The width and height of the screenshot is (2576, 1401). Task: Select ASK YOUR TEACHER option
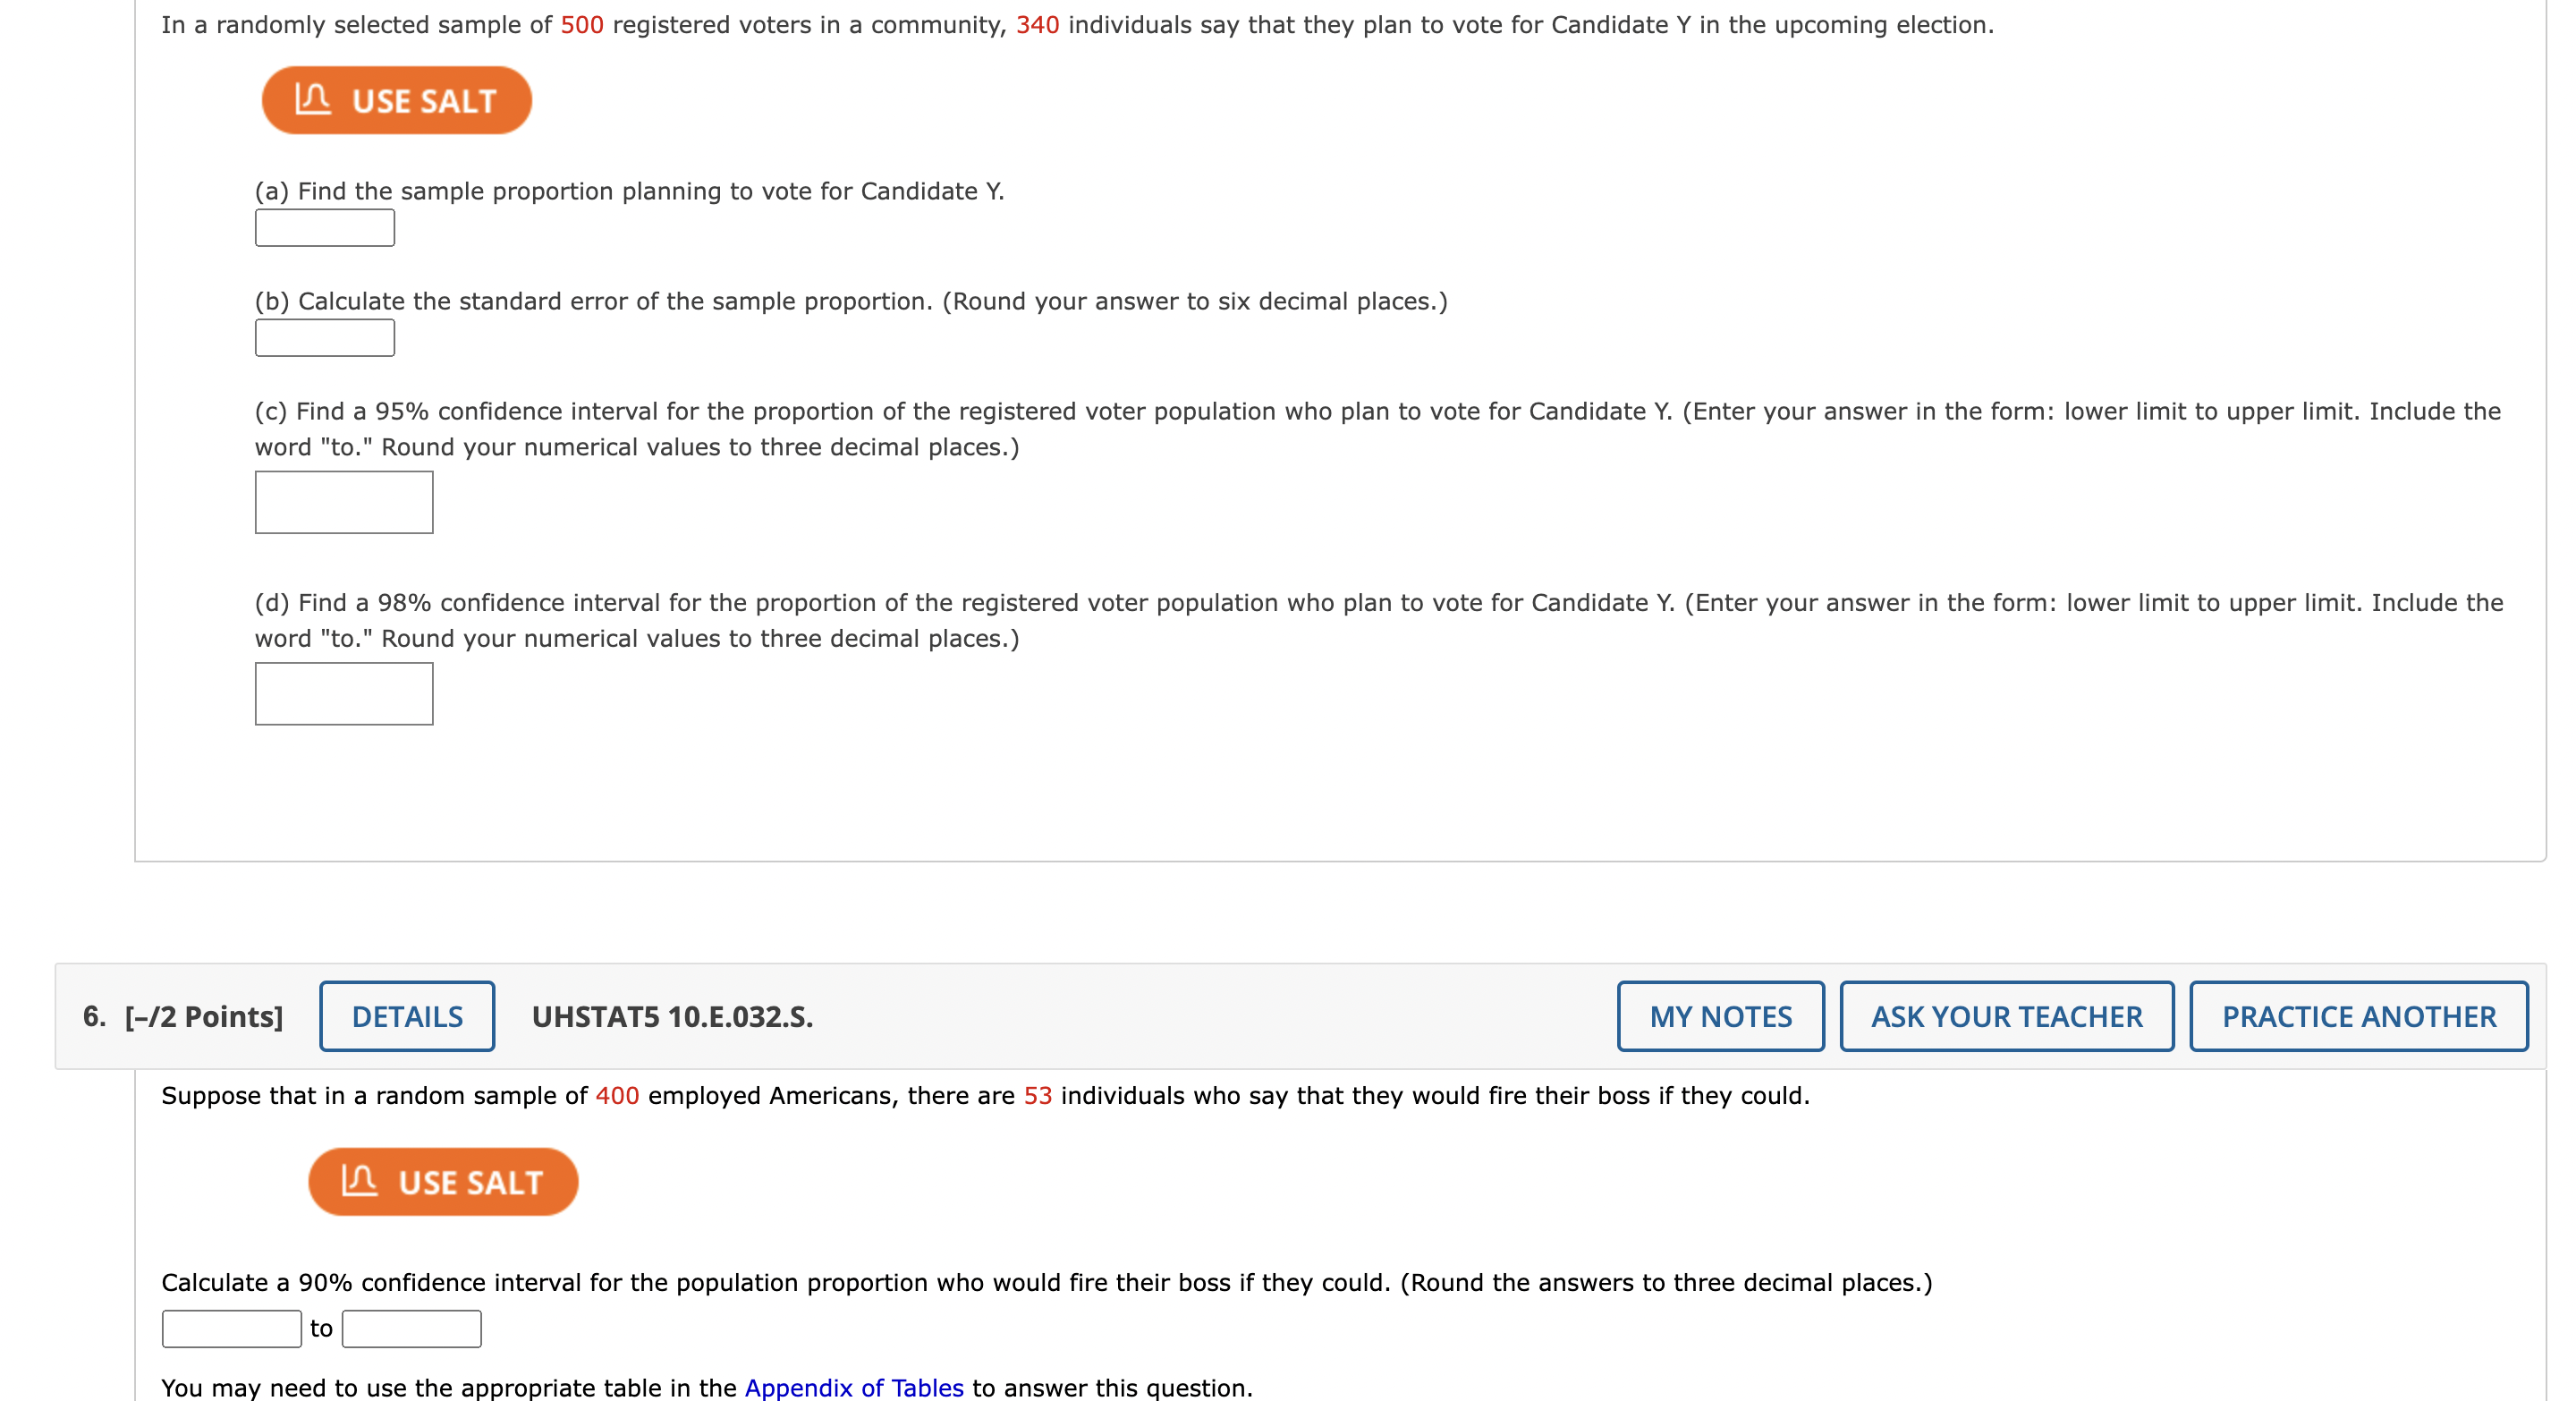[x=2006, y=1016]
